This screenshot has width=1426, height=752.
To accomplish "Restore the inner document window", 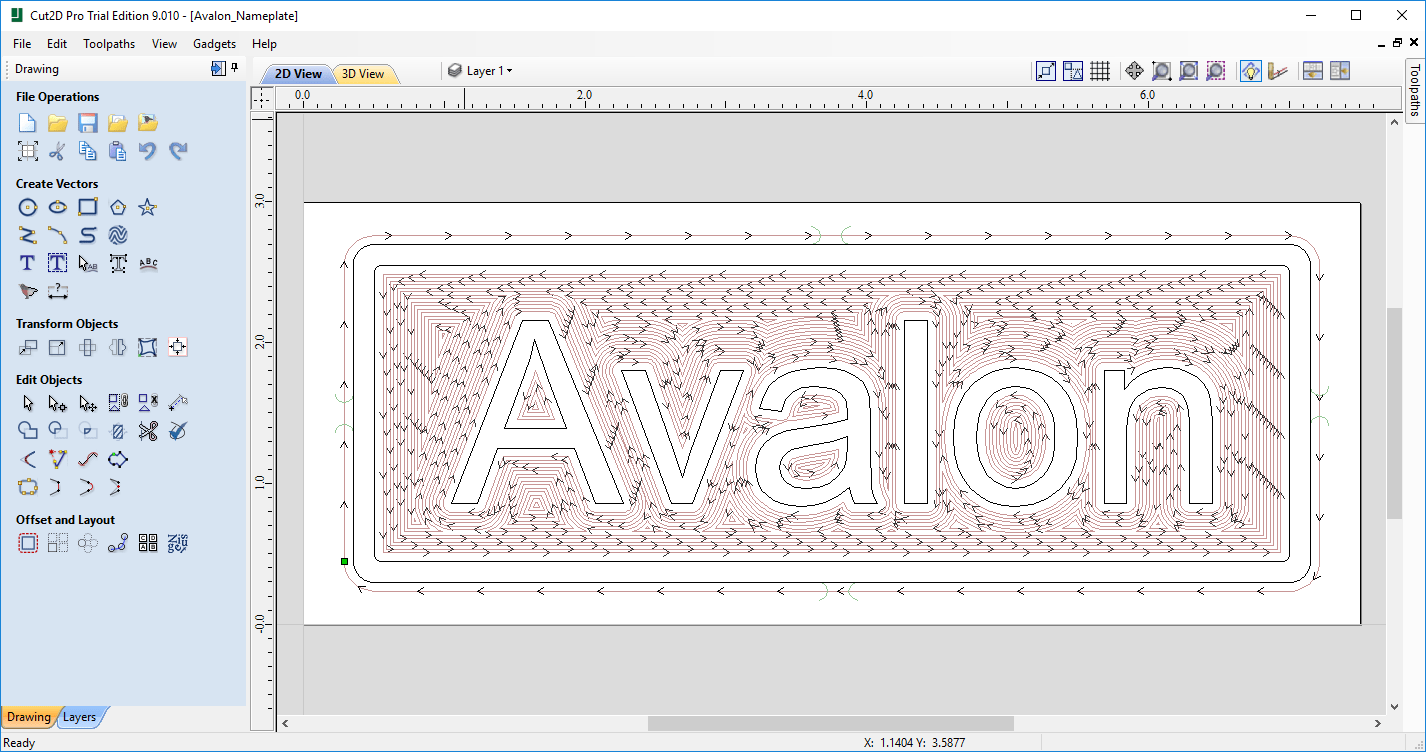I will click(x=1397, y=43).
